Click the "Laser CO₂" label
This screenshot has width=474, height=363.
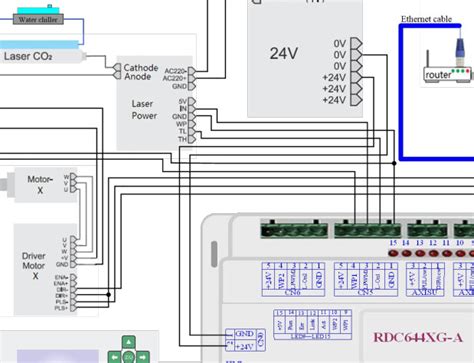click(x=28, y=56)
